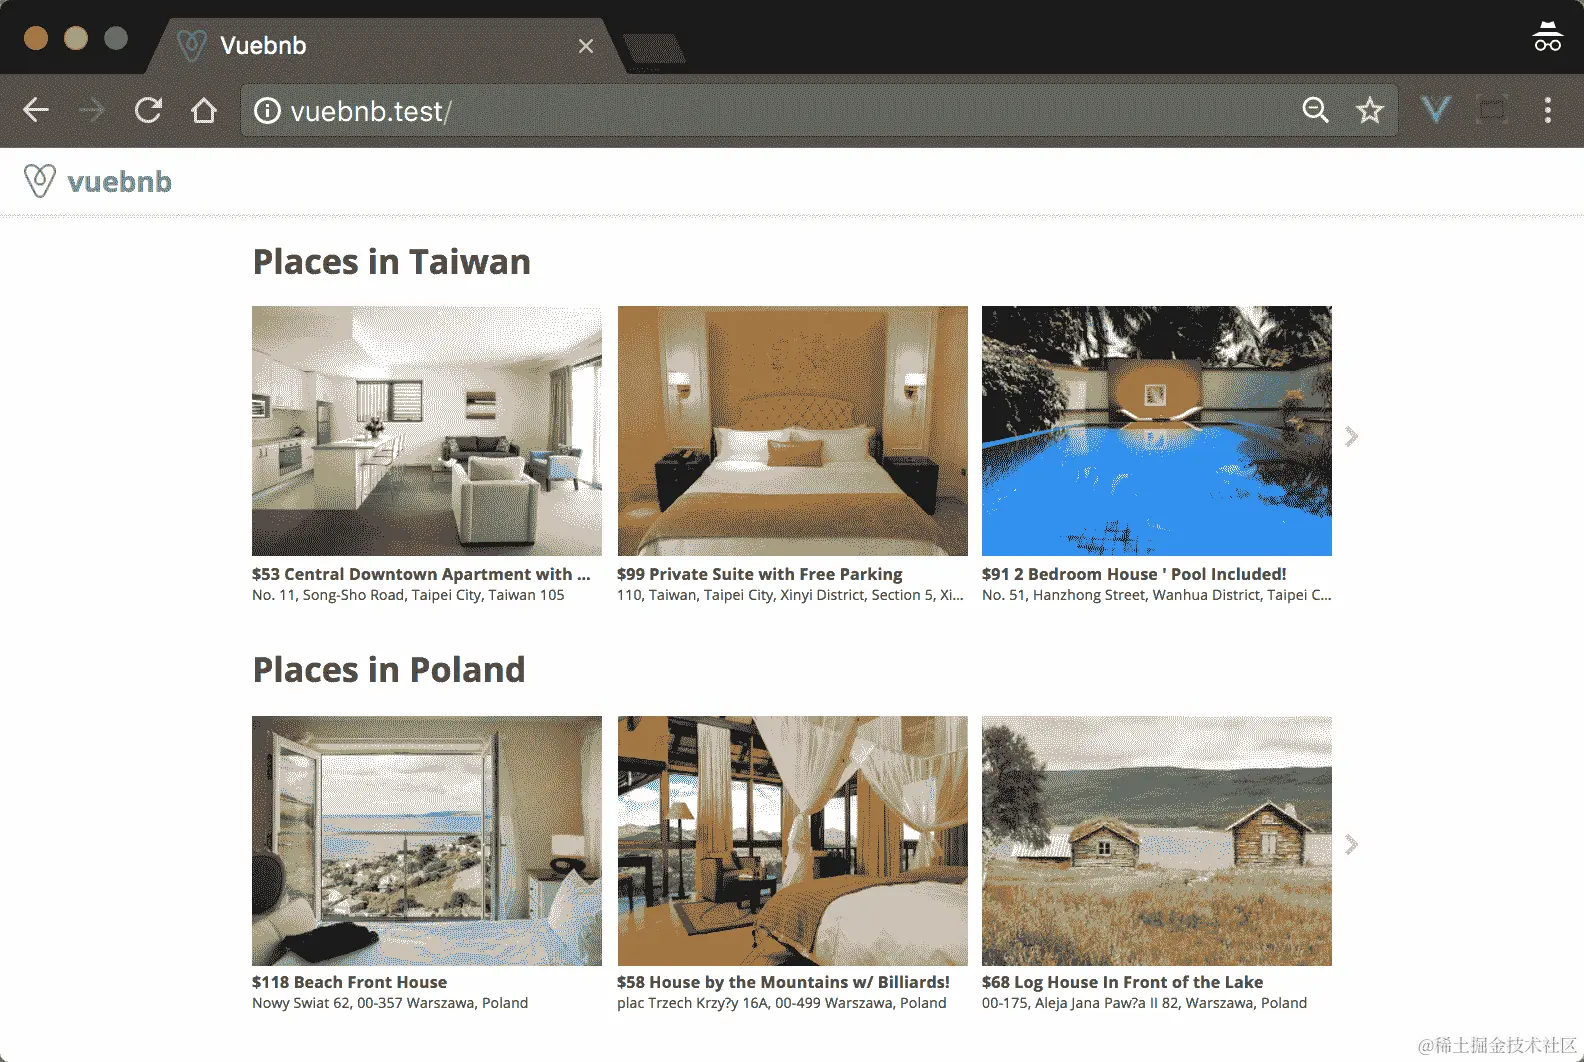Advance the Poland carousel with right chevron

coord(1351,845)
